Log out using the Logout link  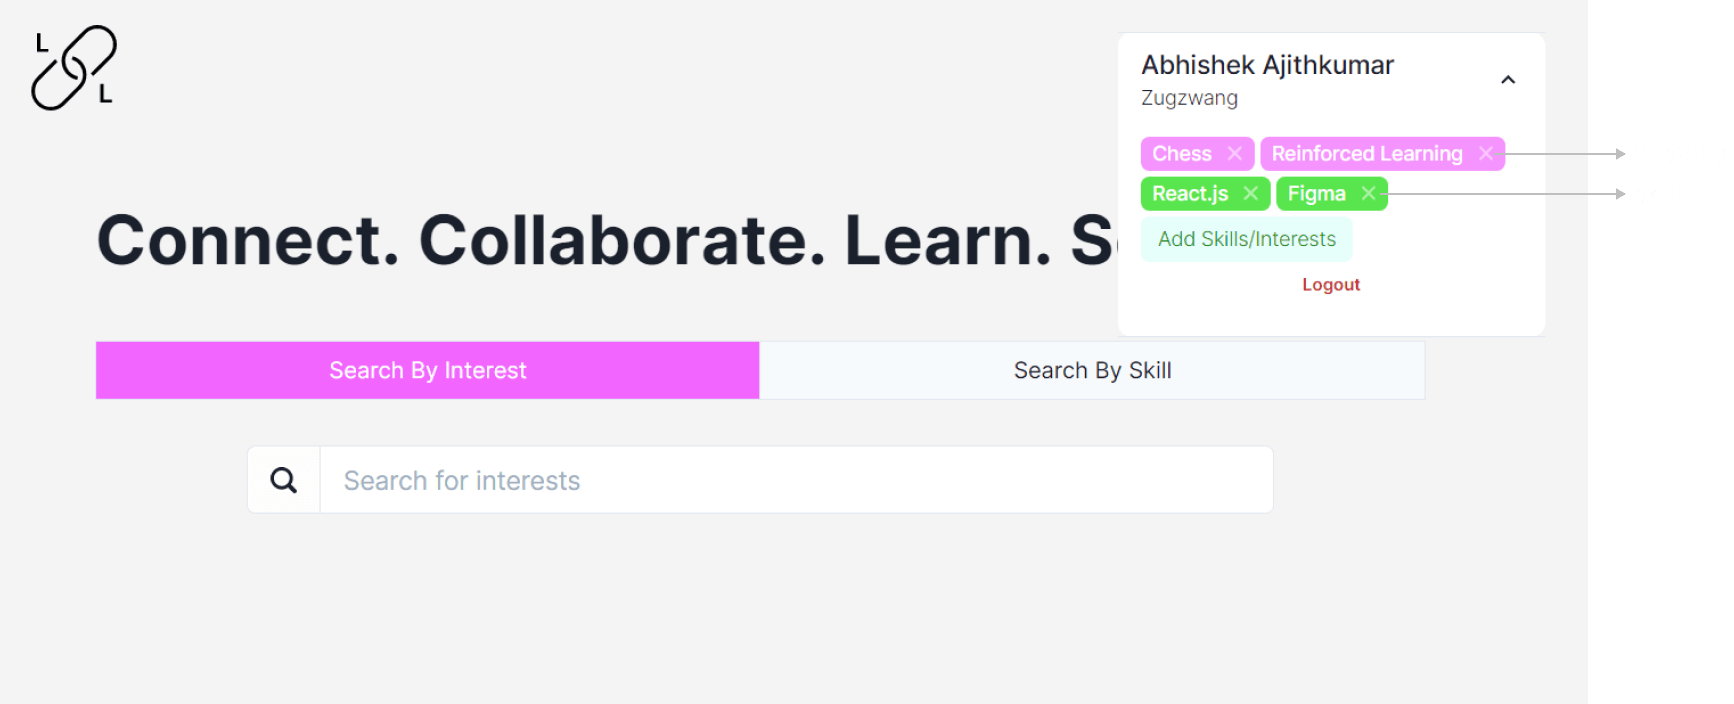click(x=1331, y=285)
